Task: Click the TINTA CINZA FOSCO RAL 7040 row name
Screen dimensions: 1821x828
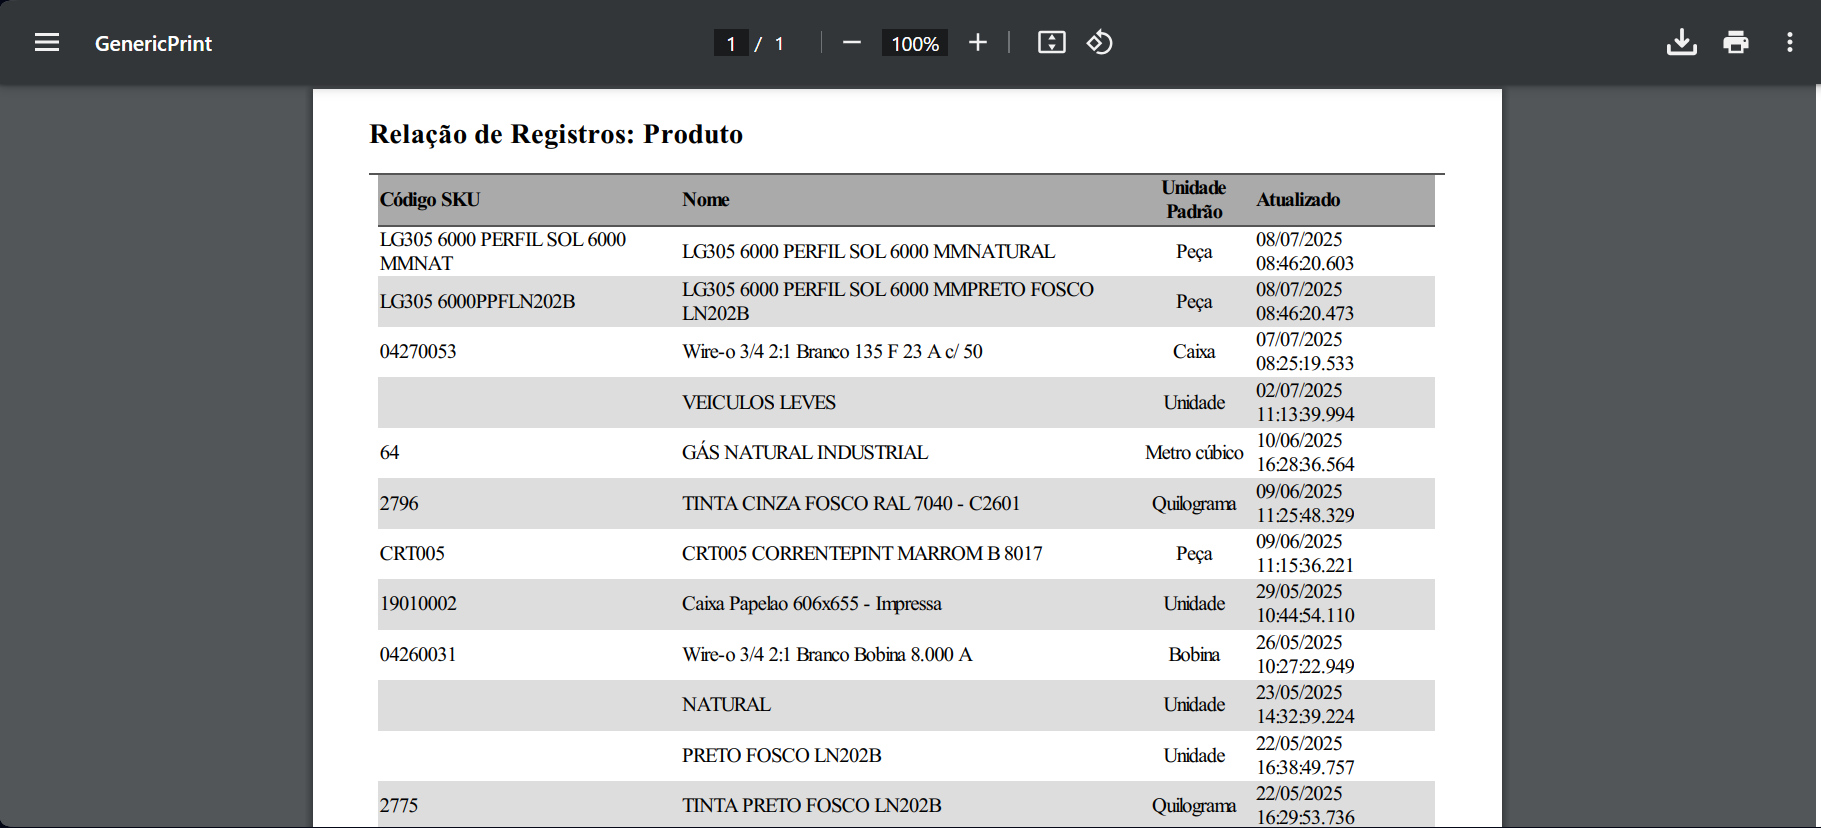Action: pos(850,504)
